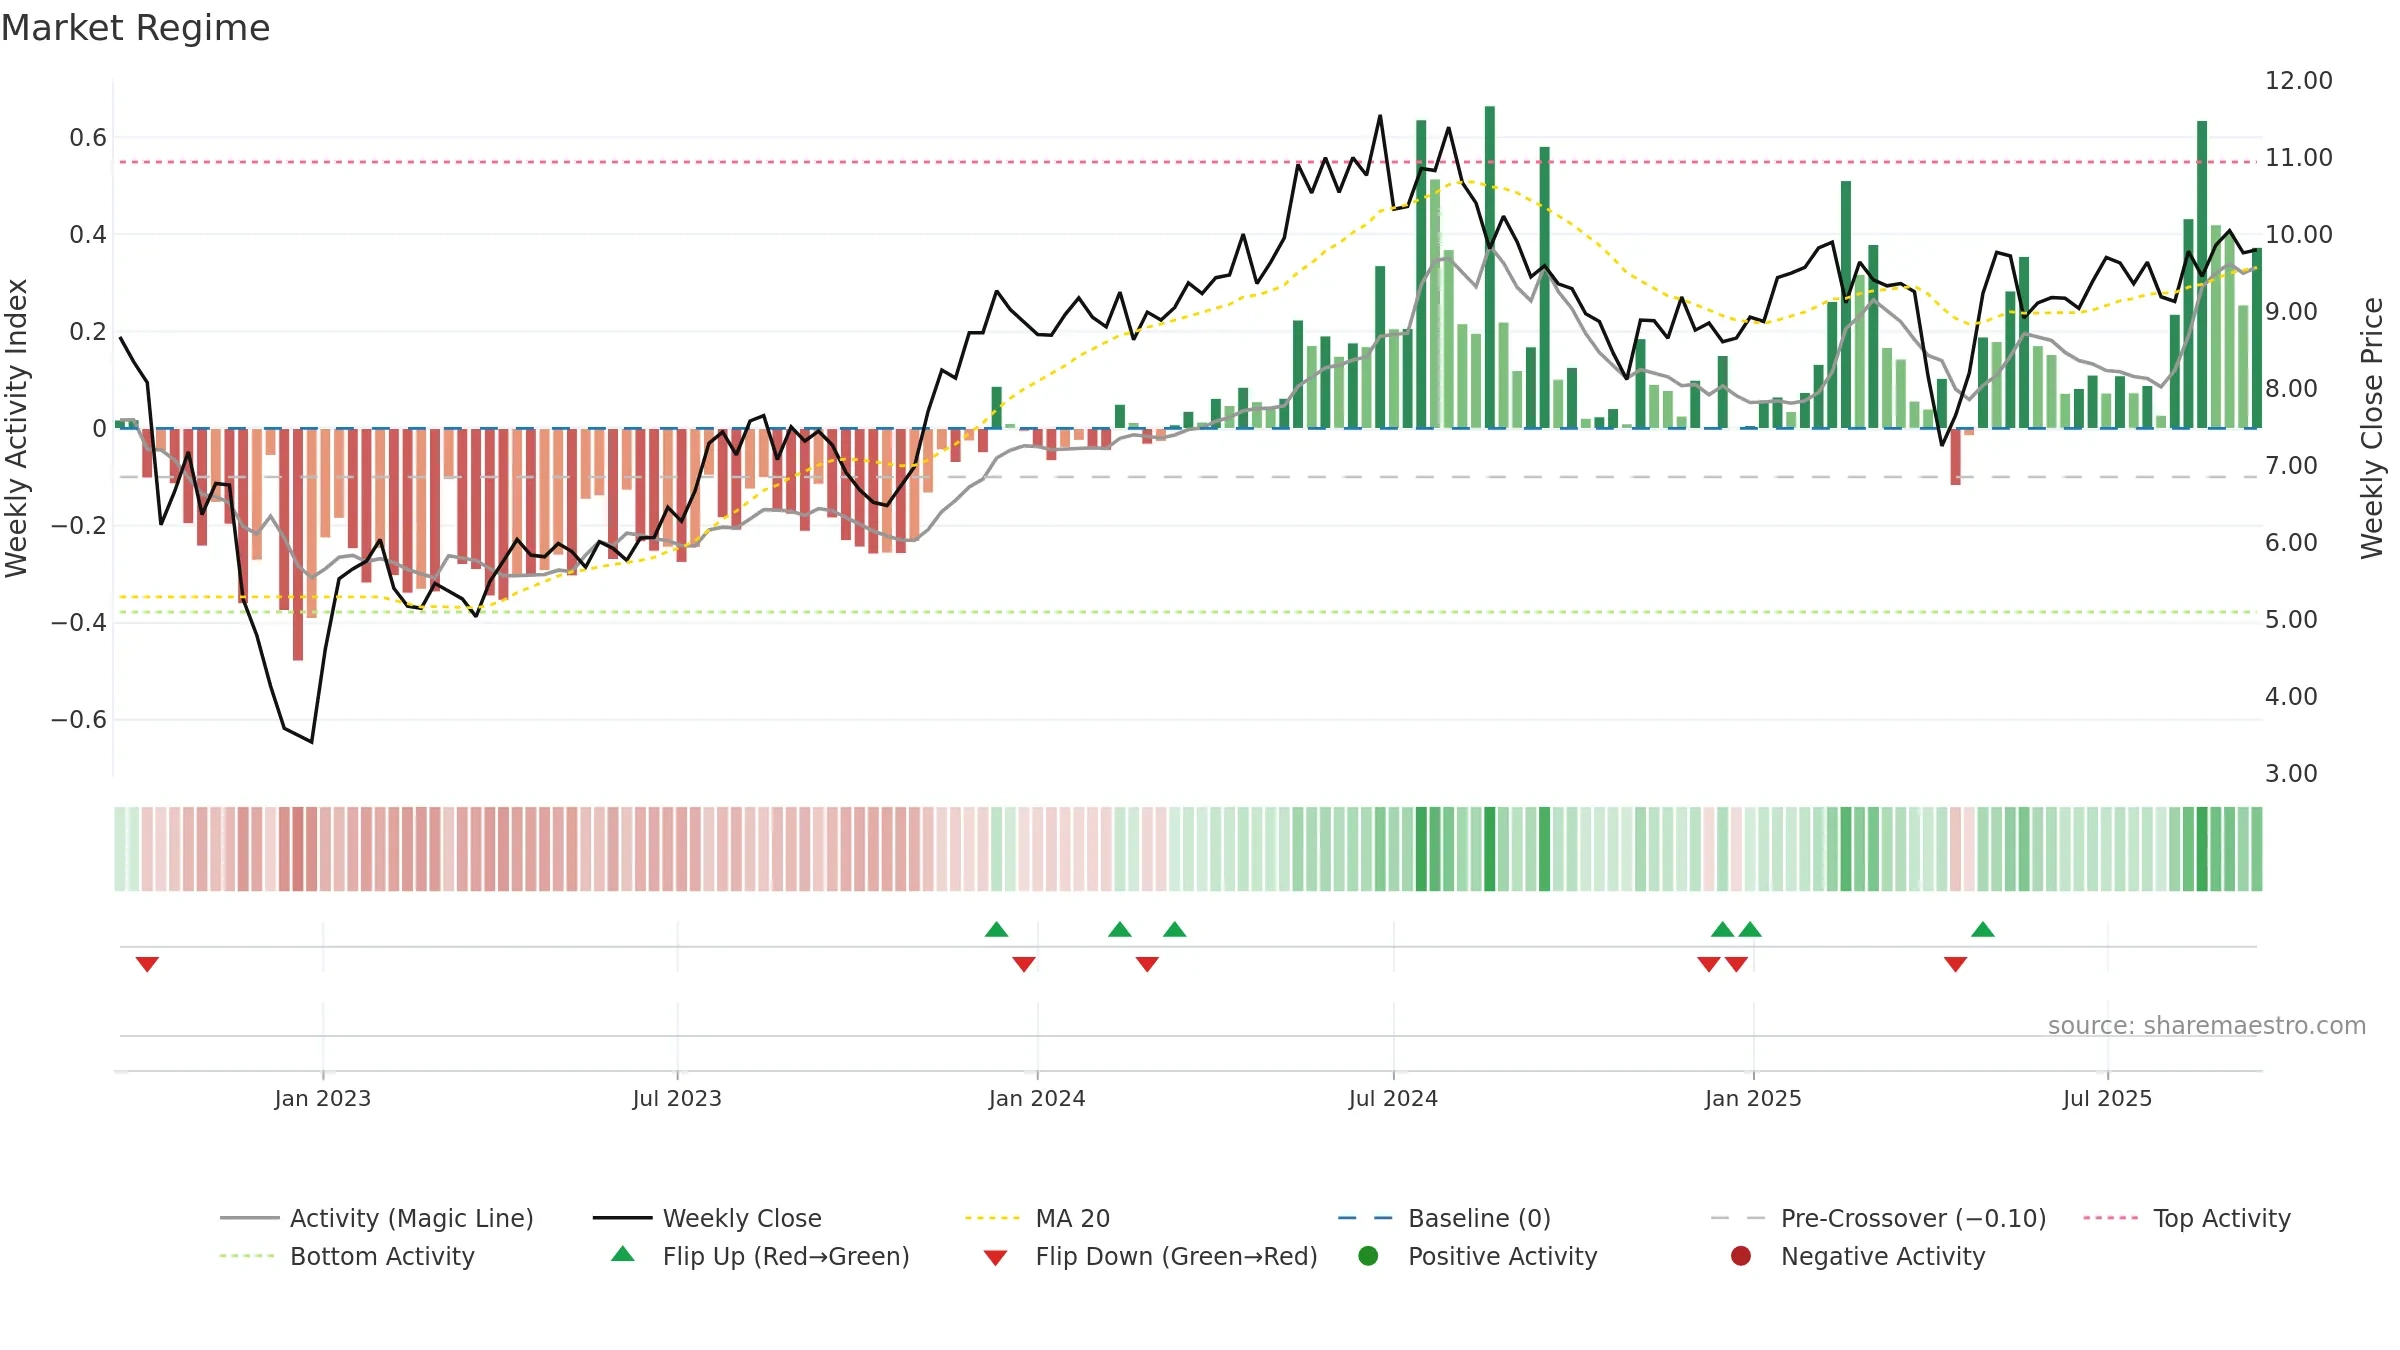This screenshot has height=1350, width=2400.
Task: Click the Jul 2023 x-axis label
Action: [677, 1098]
